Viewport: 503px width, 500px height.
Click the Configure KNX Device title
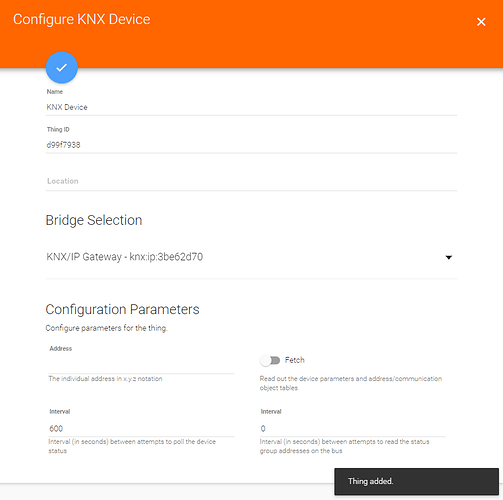coord(82,19)
